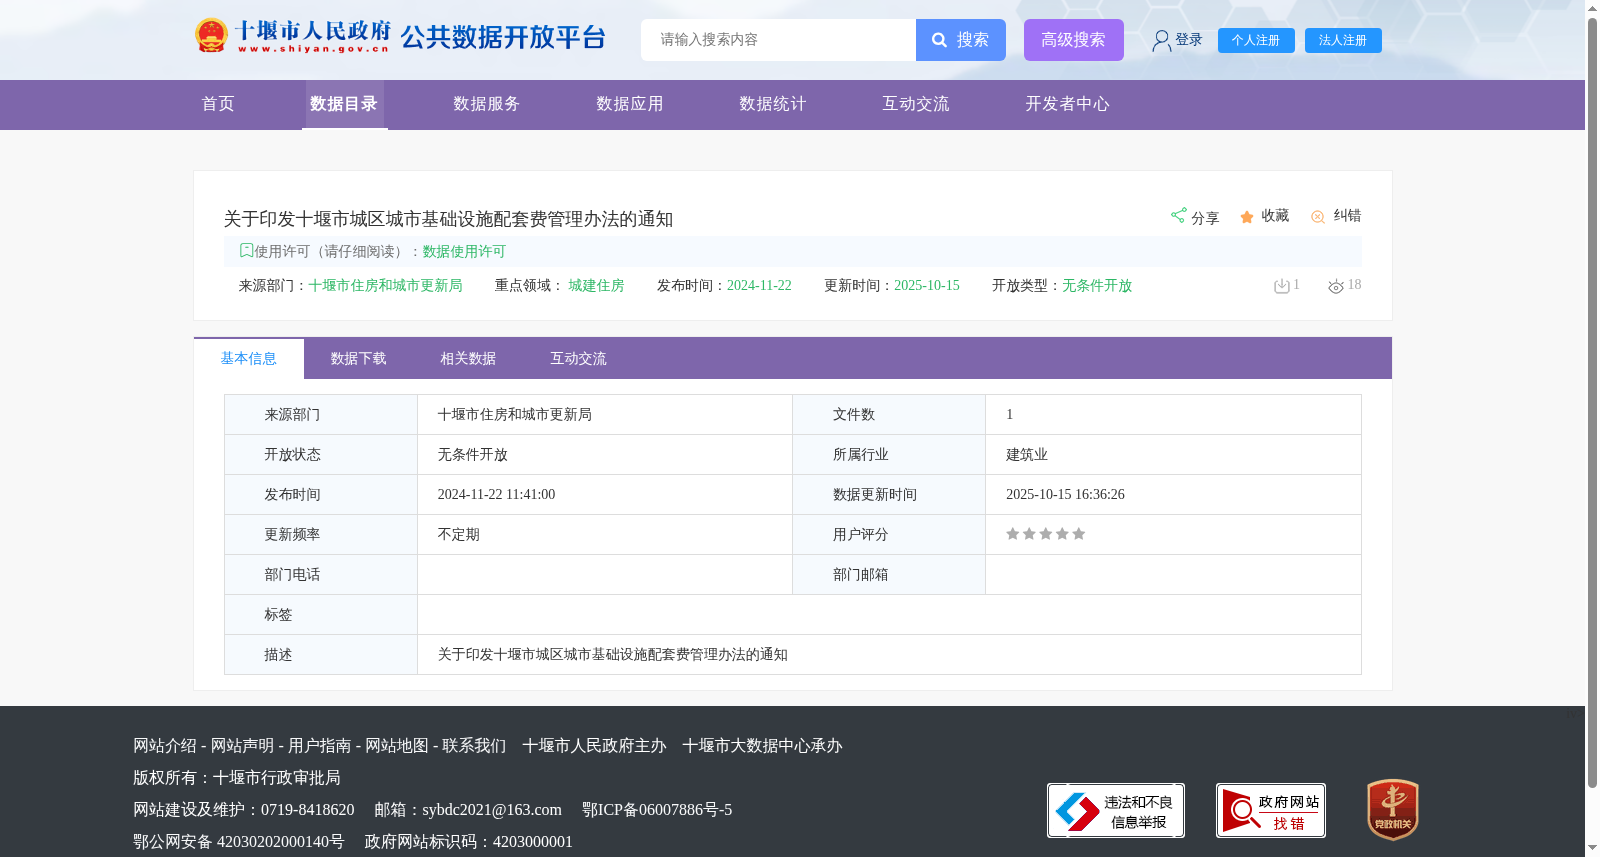The width and height of the screenshot is (1600, 857).
Task: Open 高级搜索 advanced search
Action: click(x=1074, y=40)
